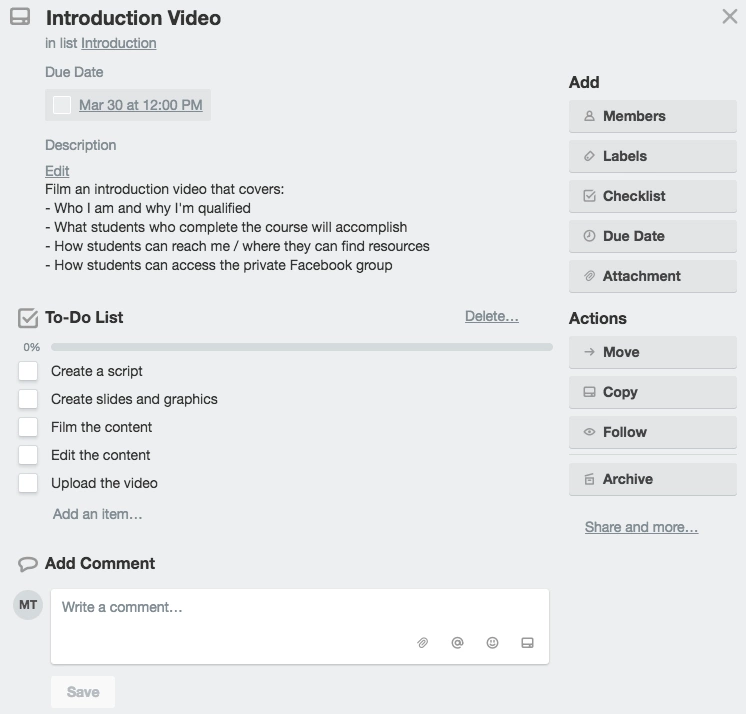Check the 'Create a script' item
The width and height of the screenshot is (746, 714).
(x=28, y=371)
